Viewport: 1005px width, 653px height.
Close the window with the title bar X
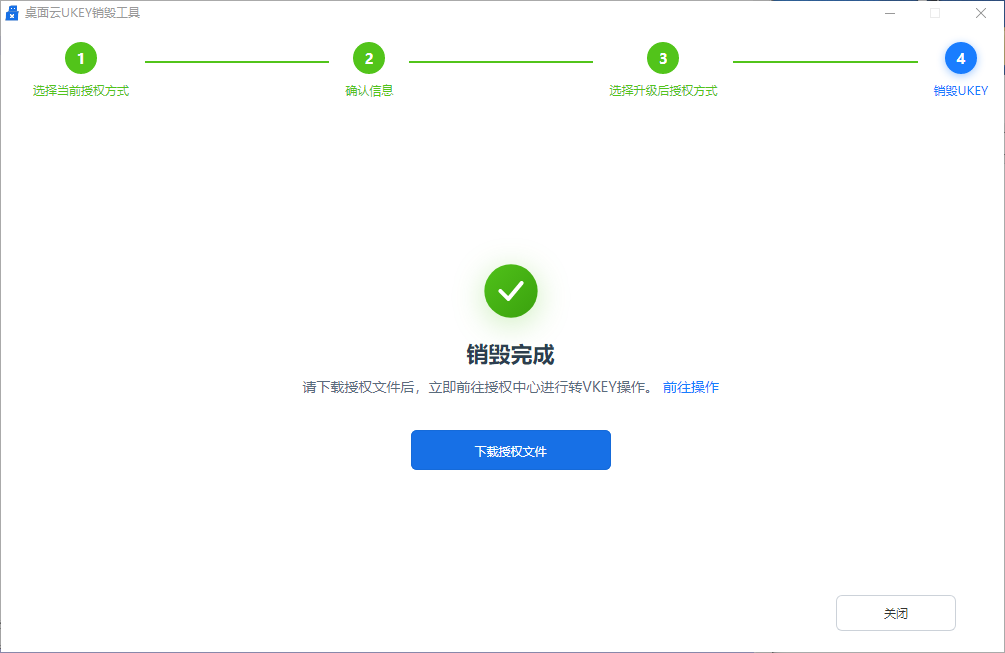click(981, 13)
